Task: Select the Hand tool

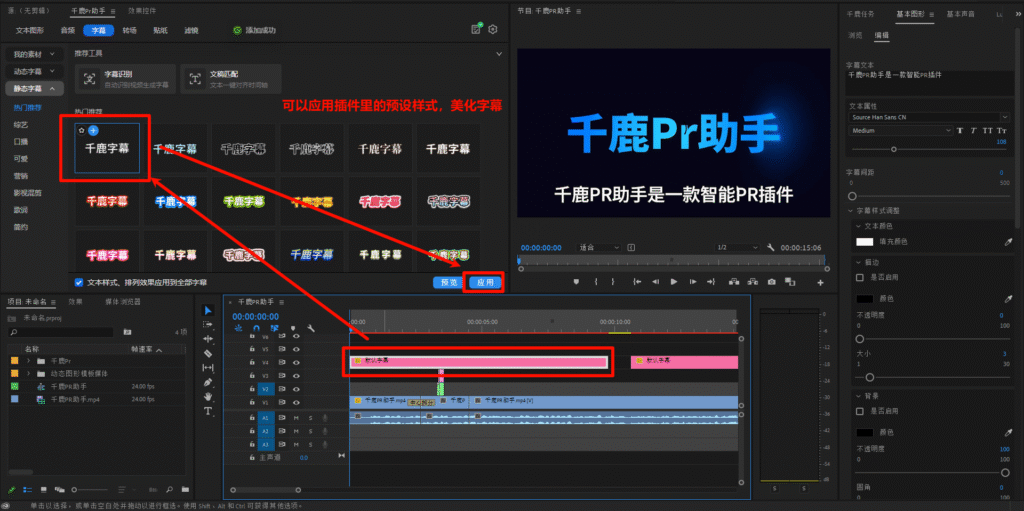Action: [208, 397]
